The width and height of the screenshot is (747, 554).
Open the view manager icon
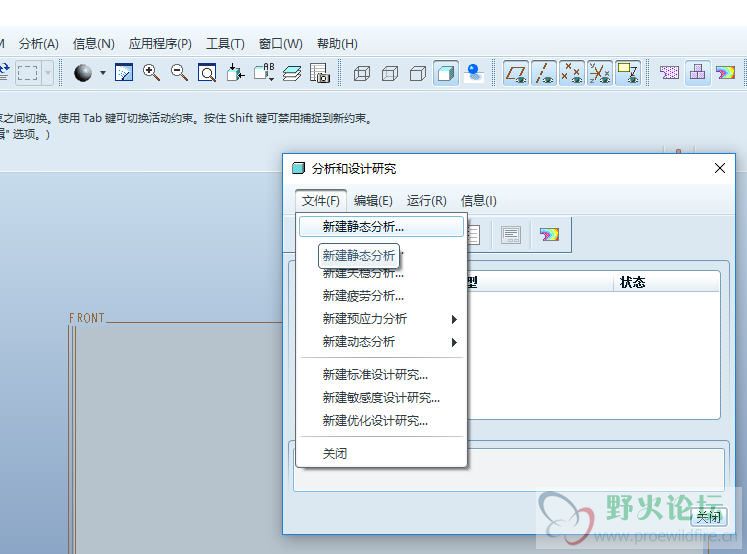(x=320, y=73)
